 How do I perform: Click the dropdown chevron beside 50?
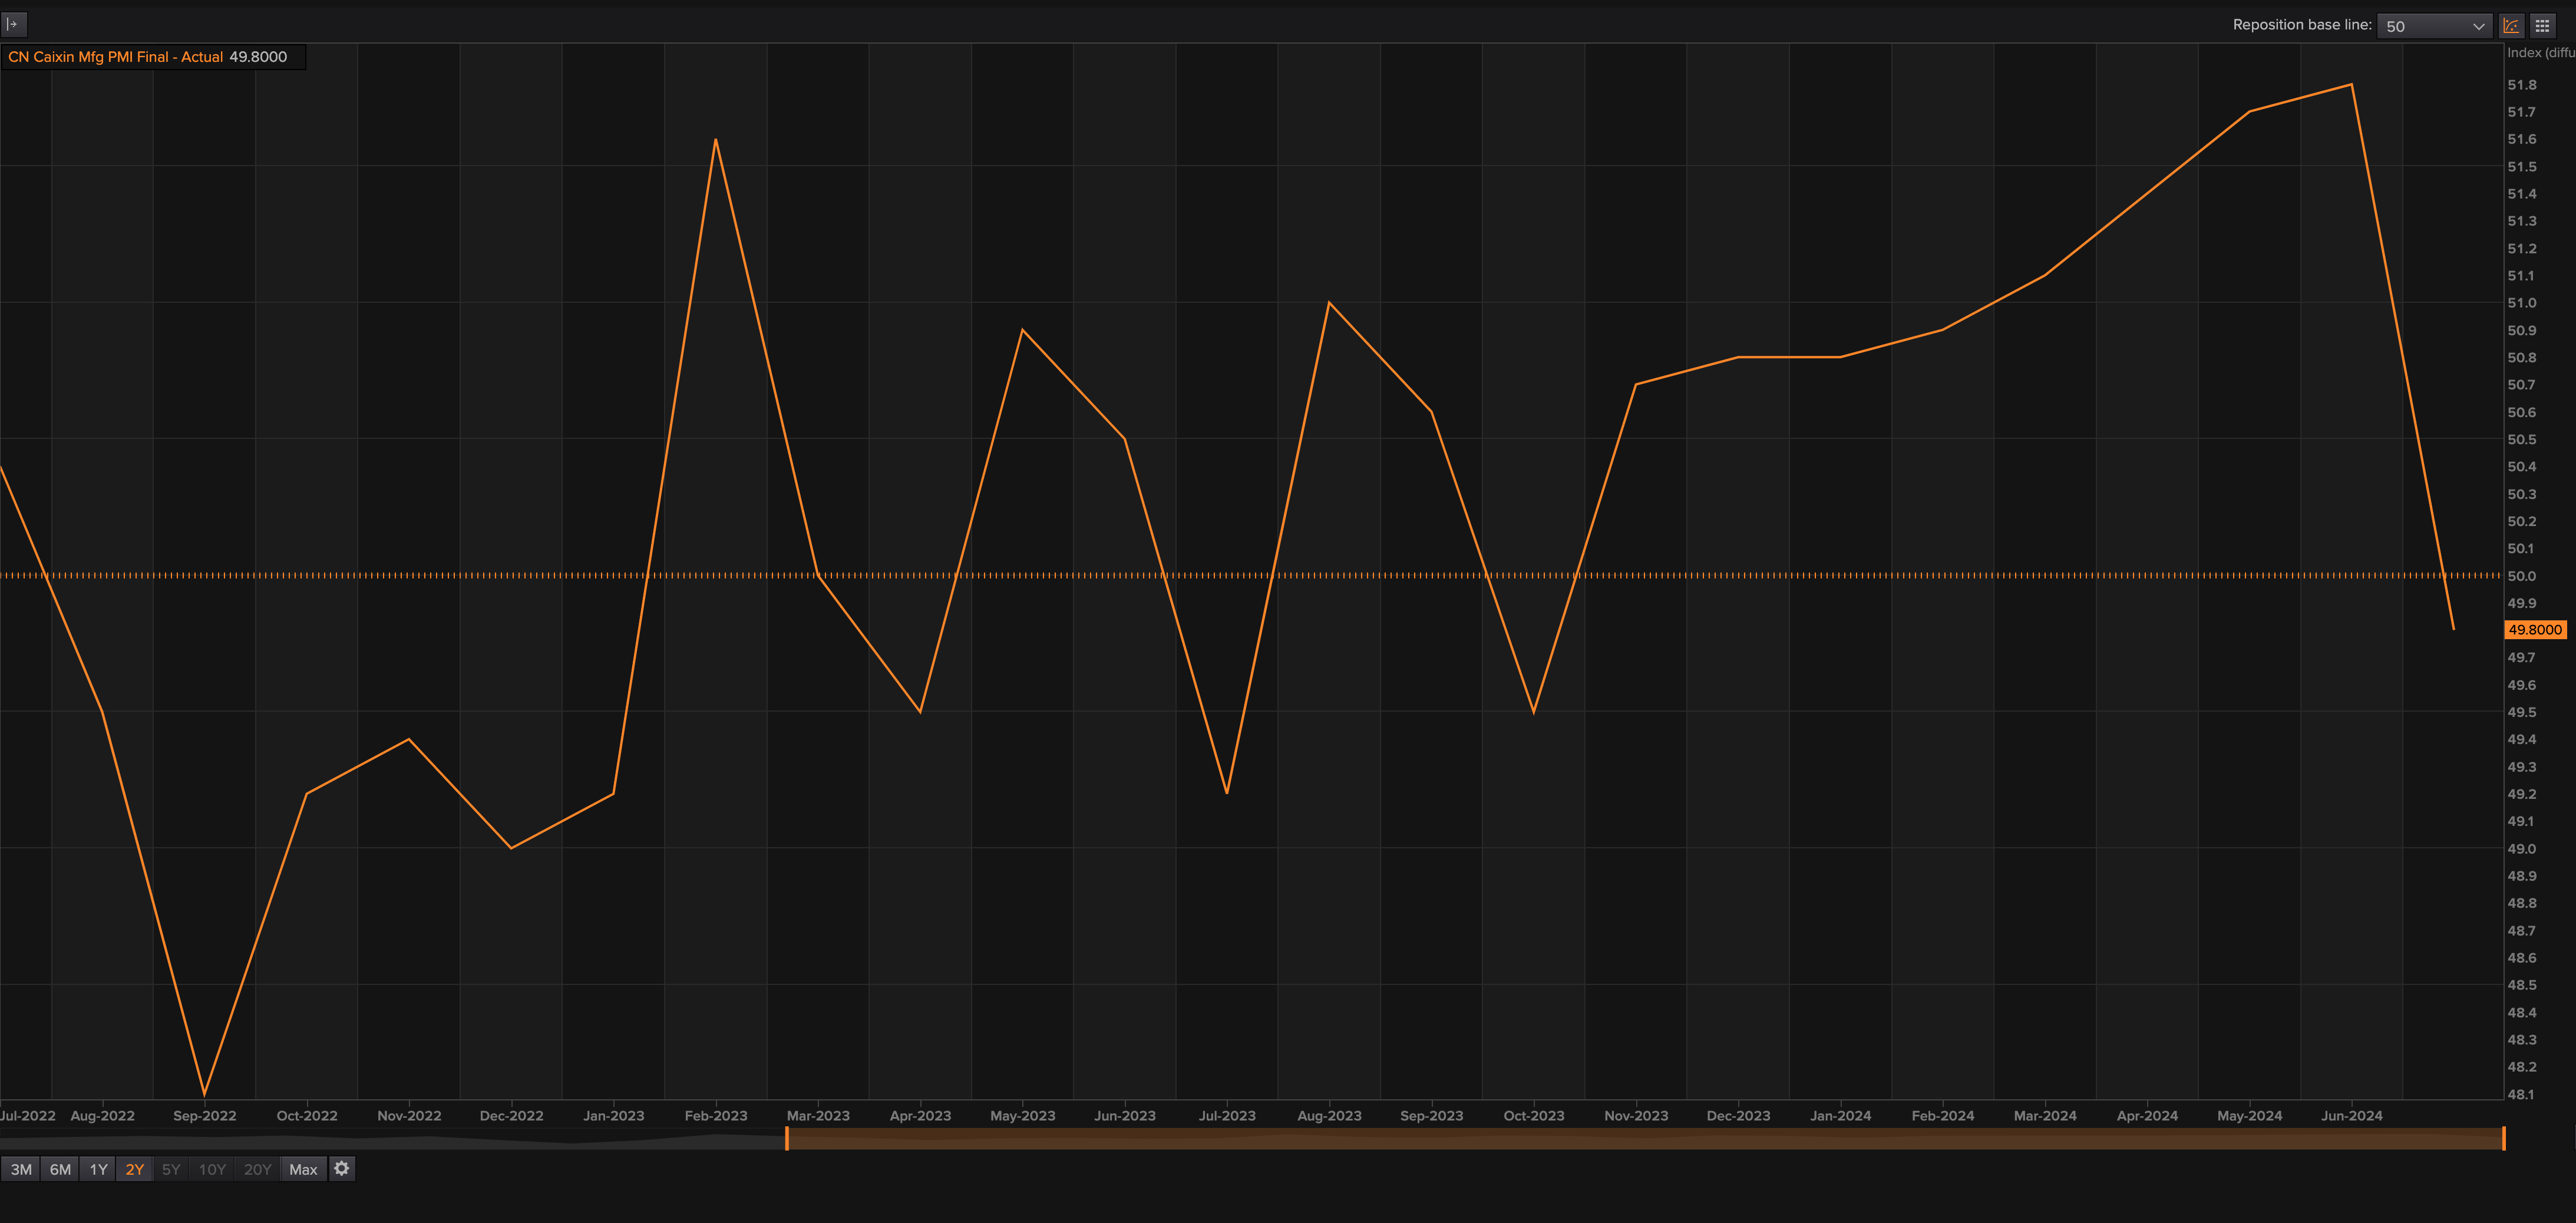point(2478,27)
